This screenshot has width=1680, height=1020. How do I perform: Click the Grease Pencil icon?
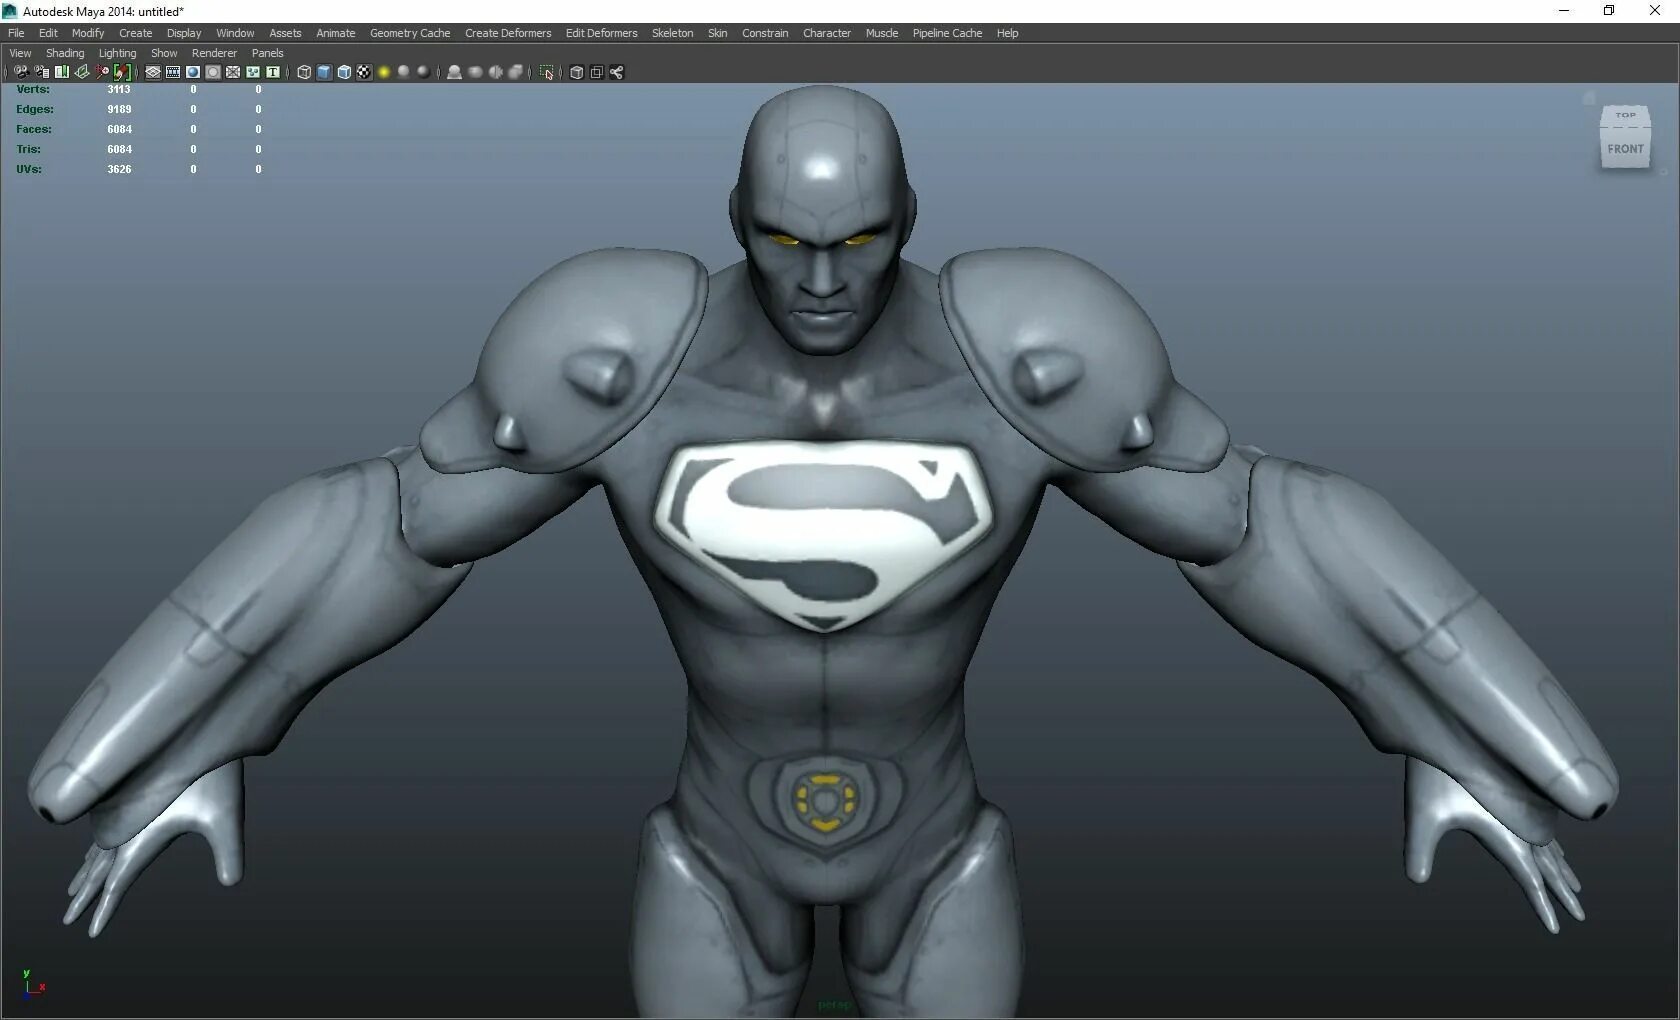coord(122,72)
